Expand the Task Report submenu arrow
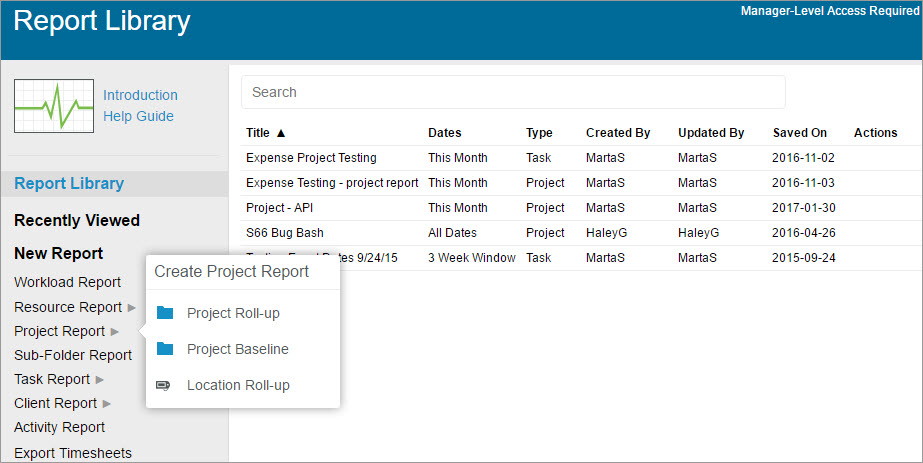Screen dimensions: 923x463 (x=99, y=380)
